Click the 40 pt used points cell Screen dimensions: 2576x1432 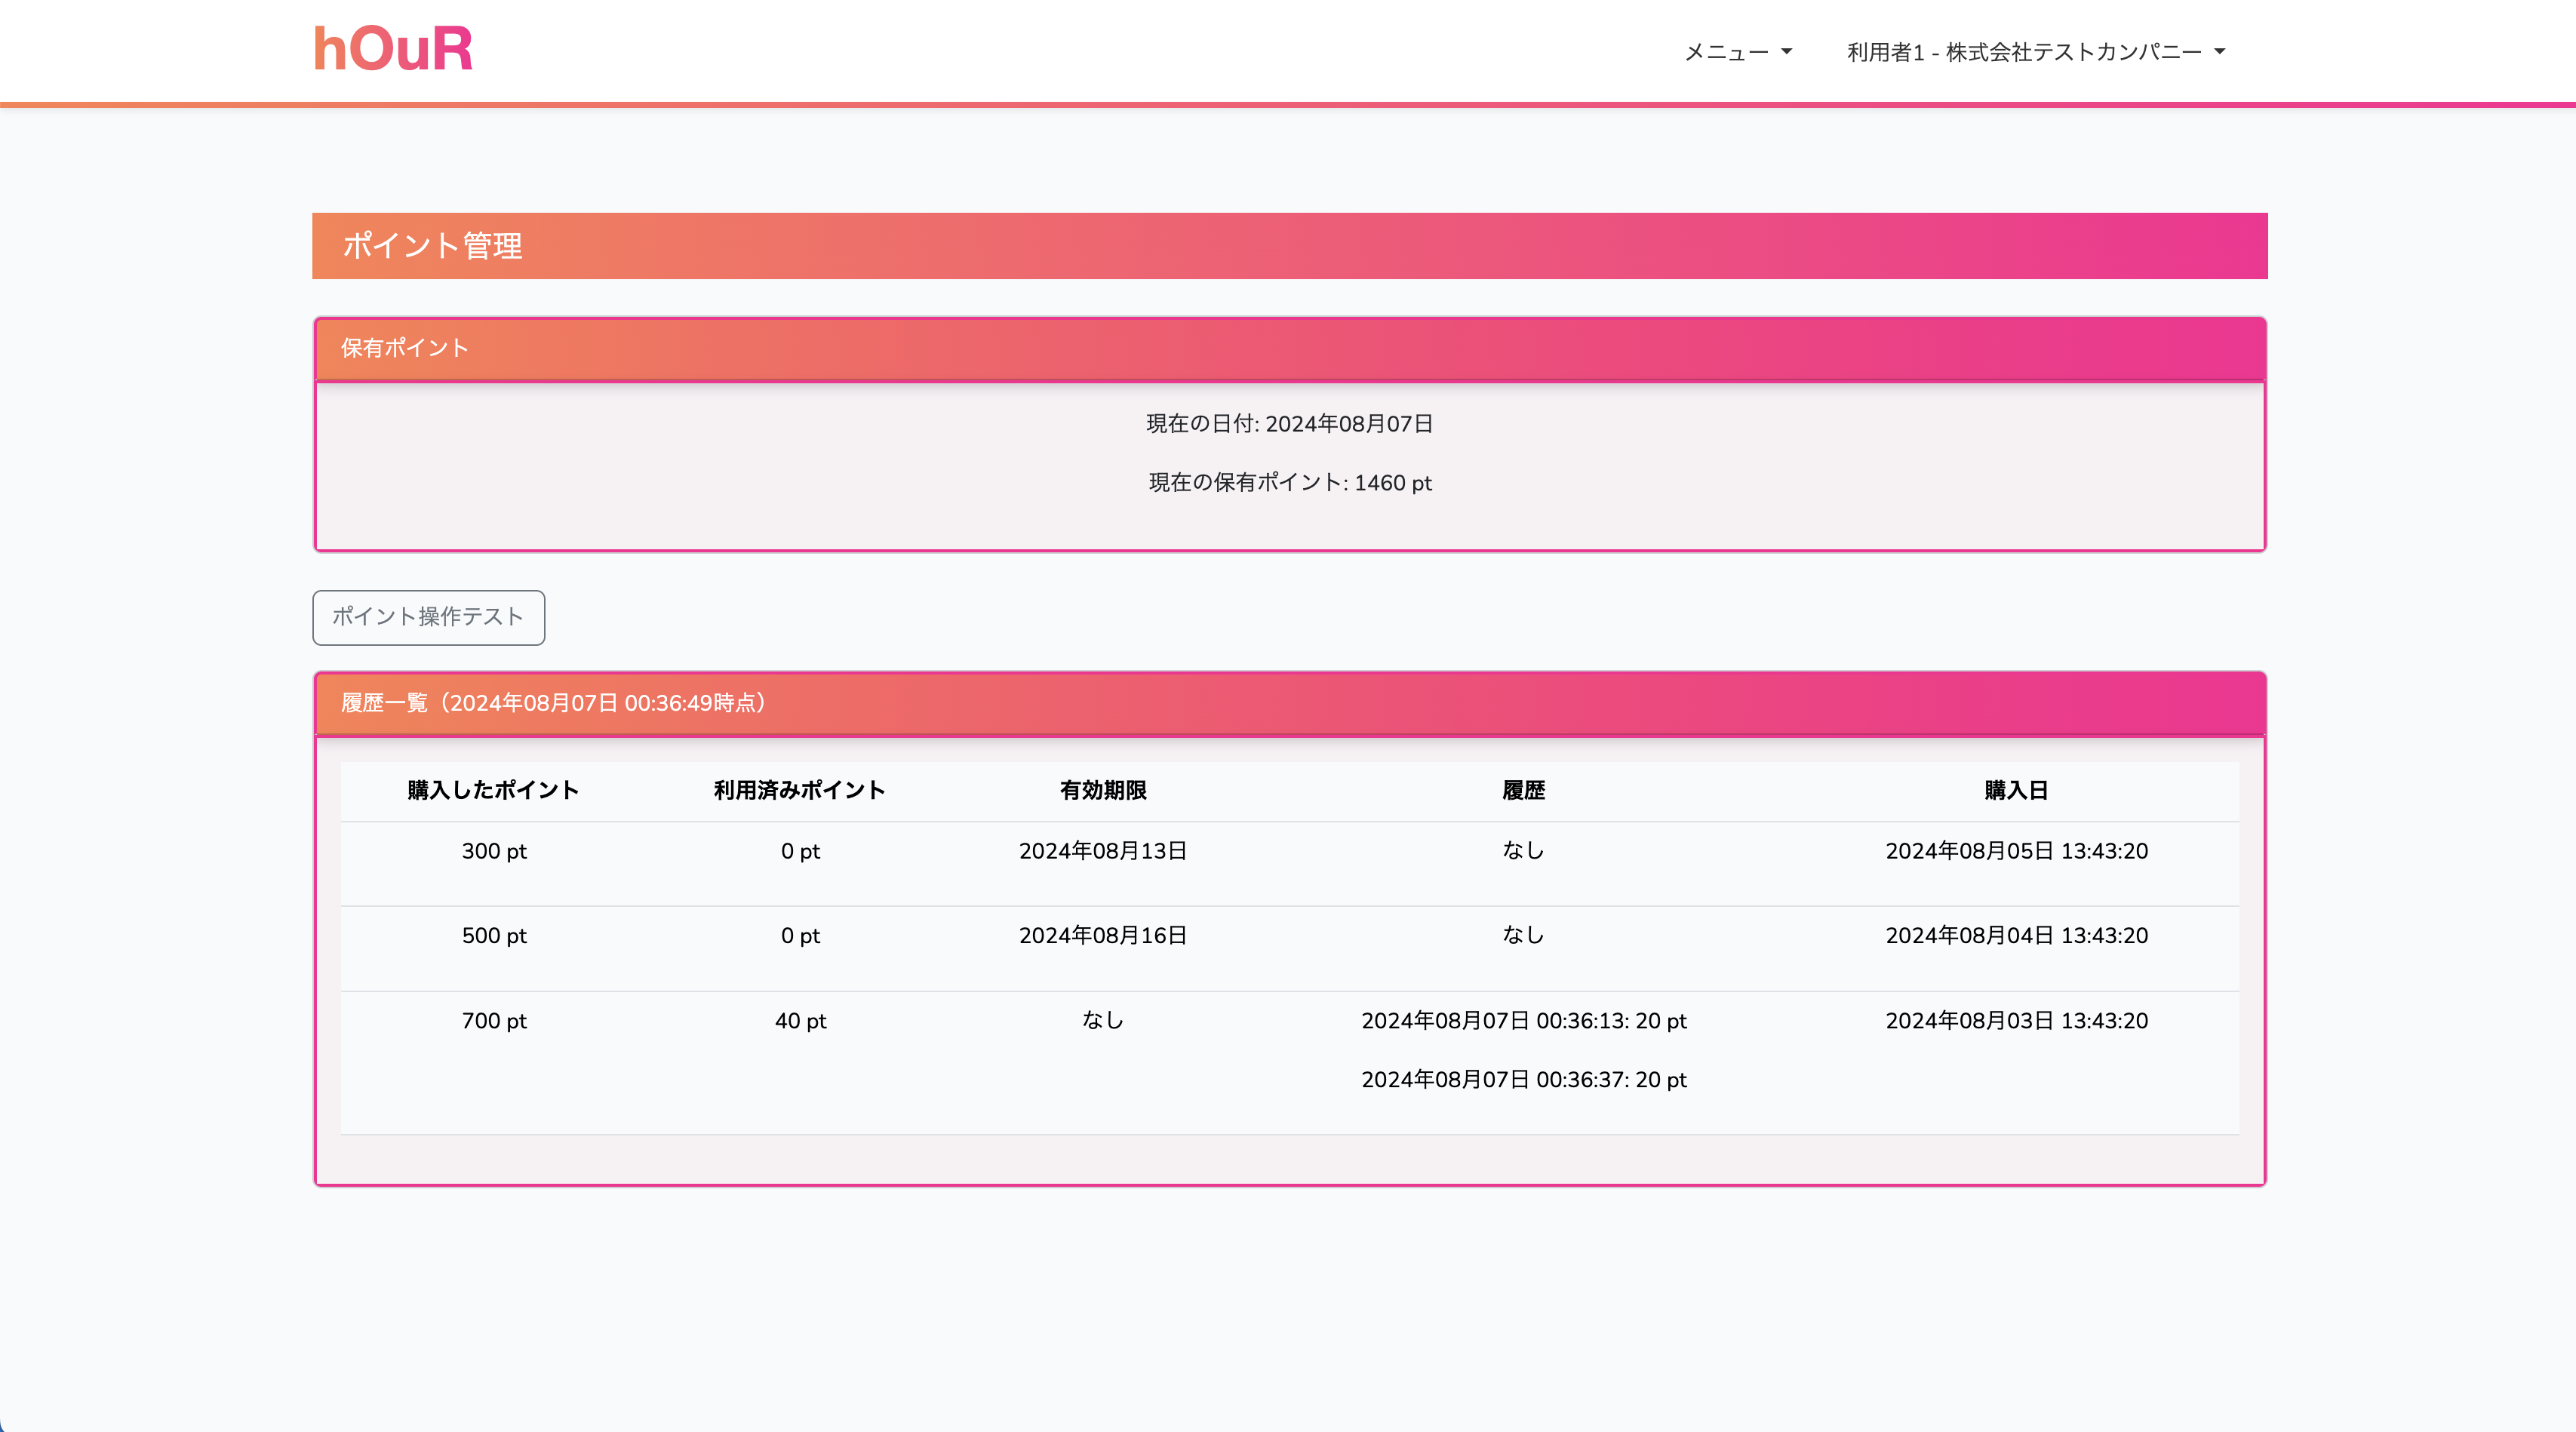[x=800, y=1021]
